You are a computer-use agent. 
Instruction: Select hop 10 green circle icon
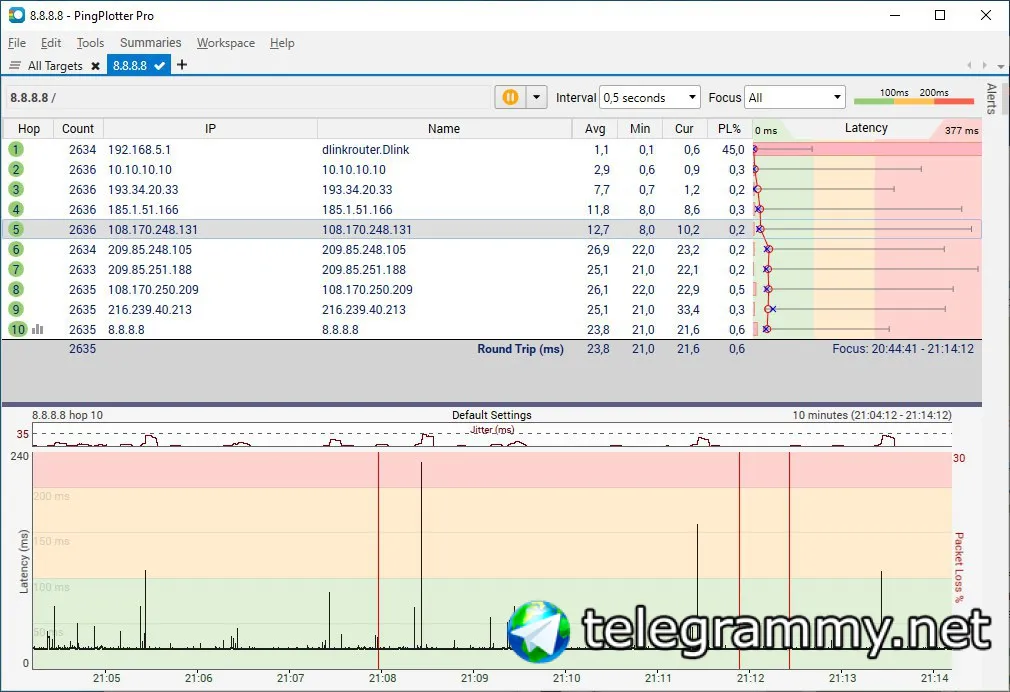[17, 329]
